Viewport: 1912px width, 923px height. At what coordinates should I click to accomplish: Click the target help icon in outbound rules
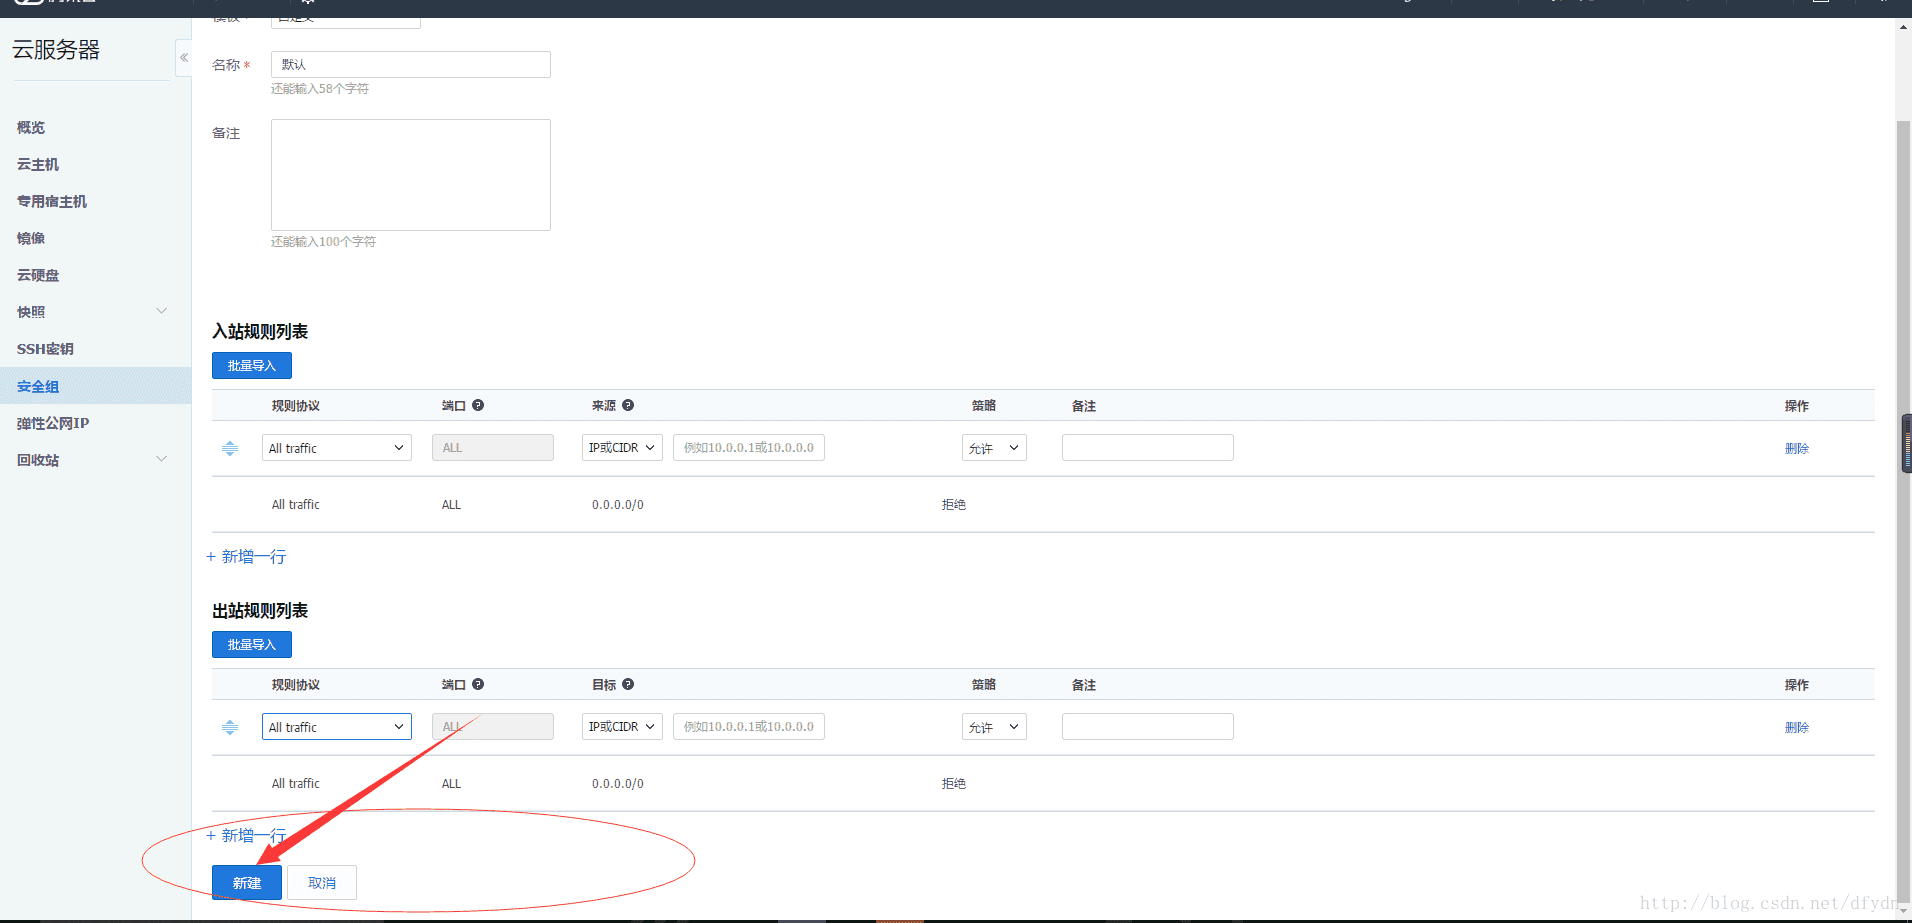(628, 684)
